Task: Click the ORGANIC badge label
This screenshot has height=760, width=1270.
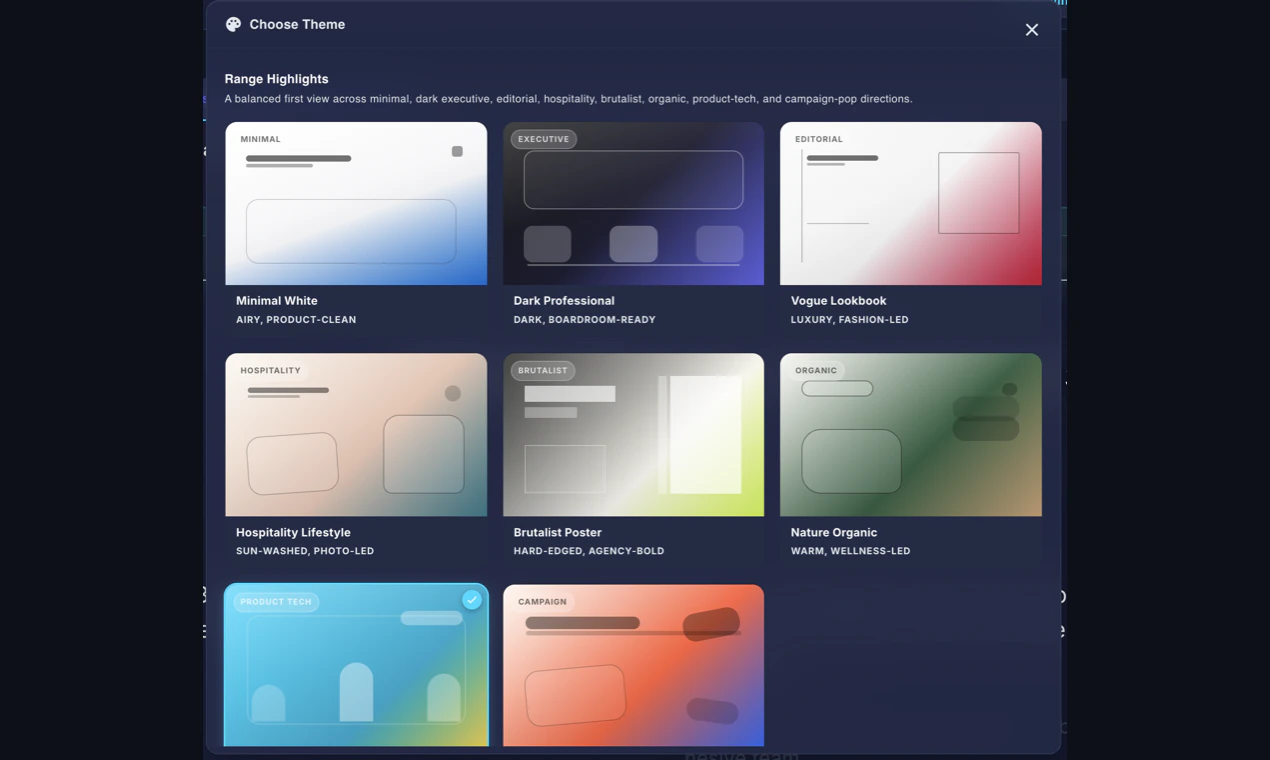Action: click(x=816, y=370)
